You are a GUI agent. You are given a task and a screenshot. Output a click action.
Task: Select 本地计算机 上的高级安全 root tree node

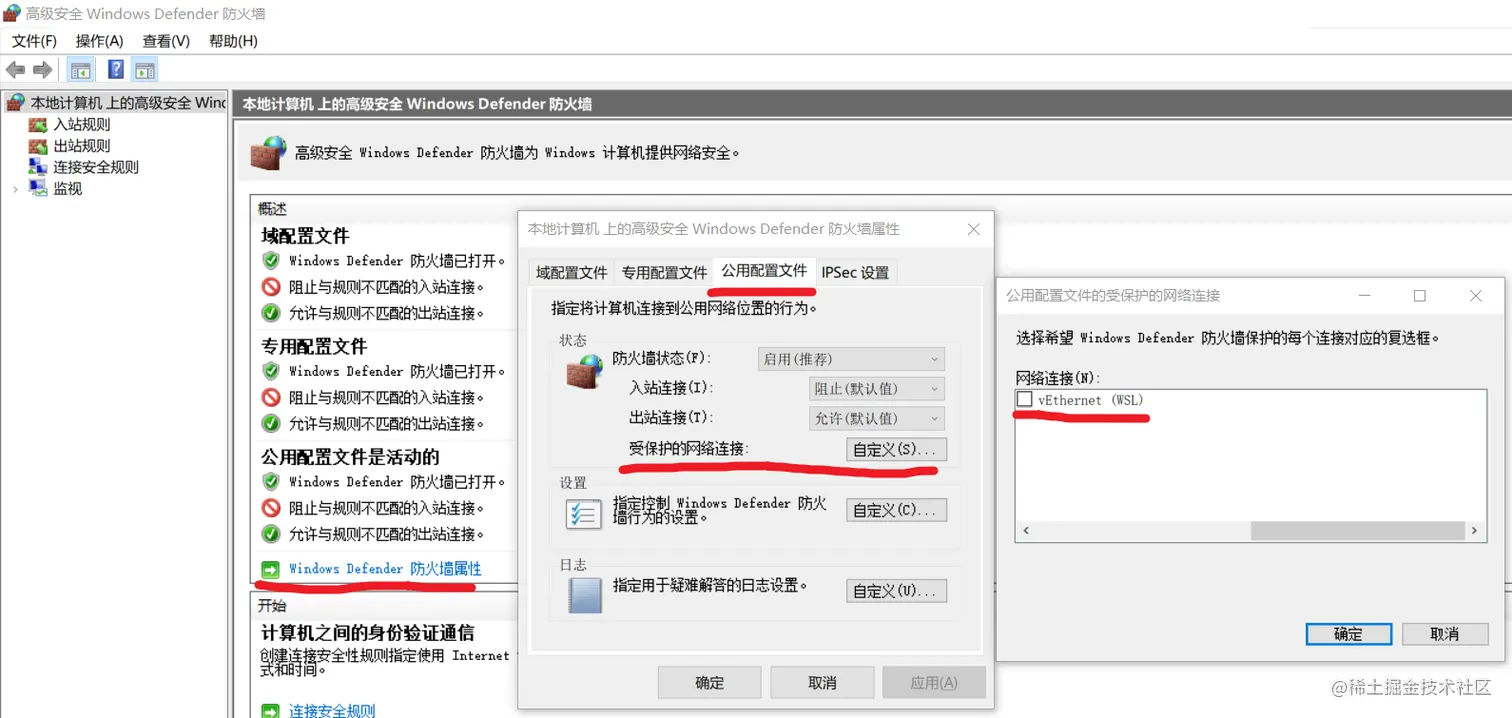click(128, 103)
